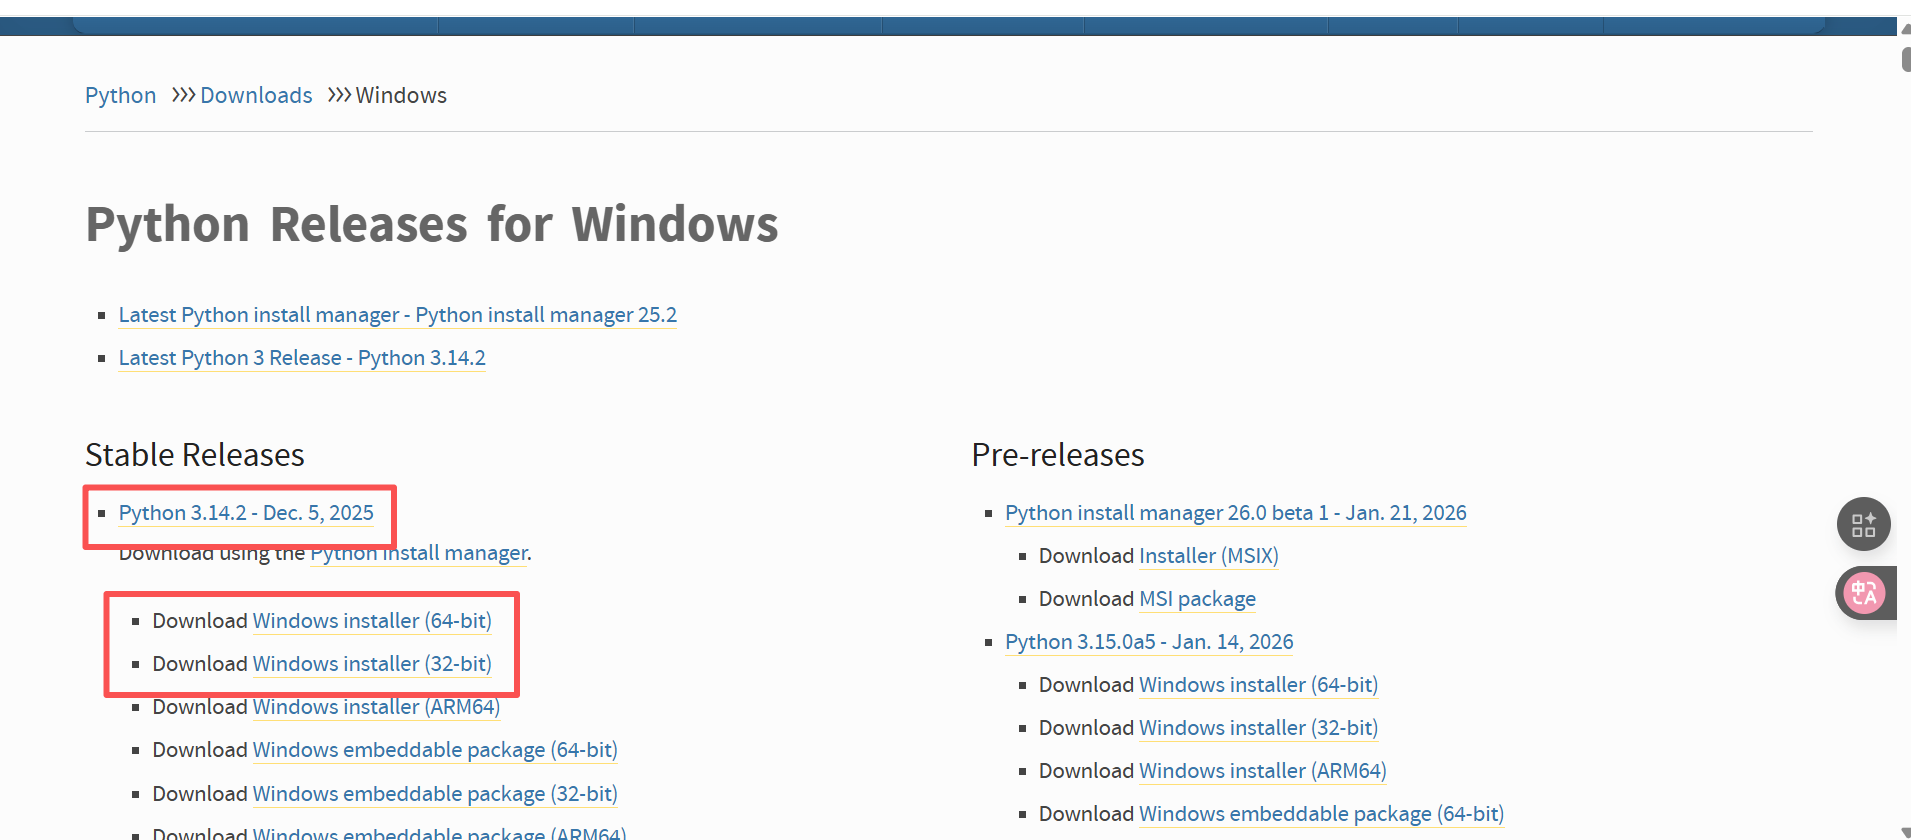Screen dimensions: 1911x840
Task: Click the Pre-releases heading
Action: [x=1058, y=455]
